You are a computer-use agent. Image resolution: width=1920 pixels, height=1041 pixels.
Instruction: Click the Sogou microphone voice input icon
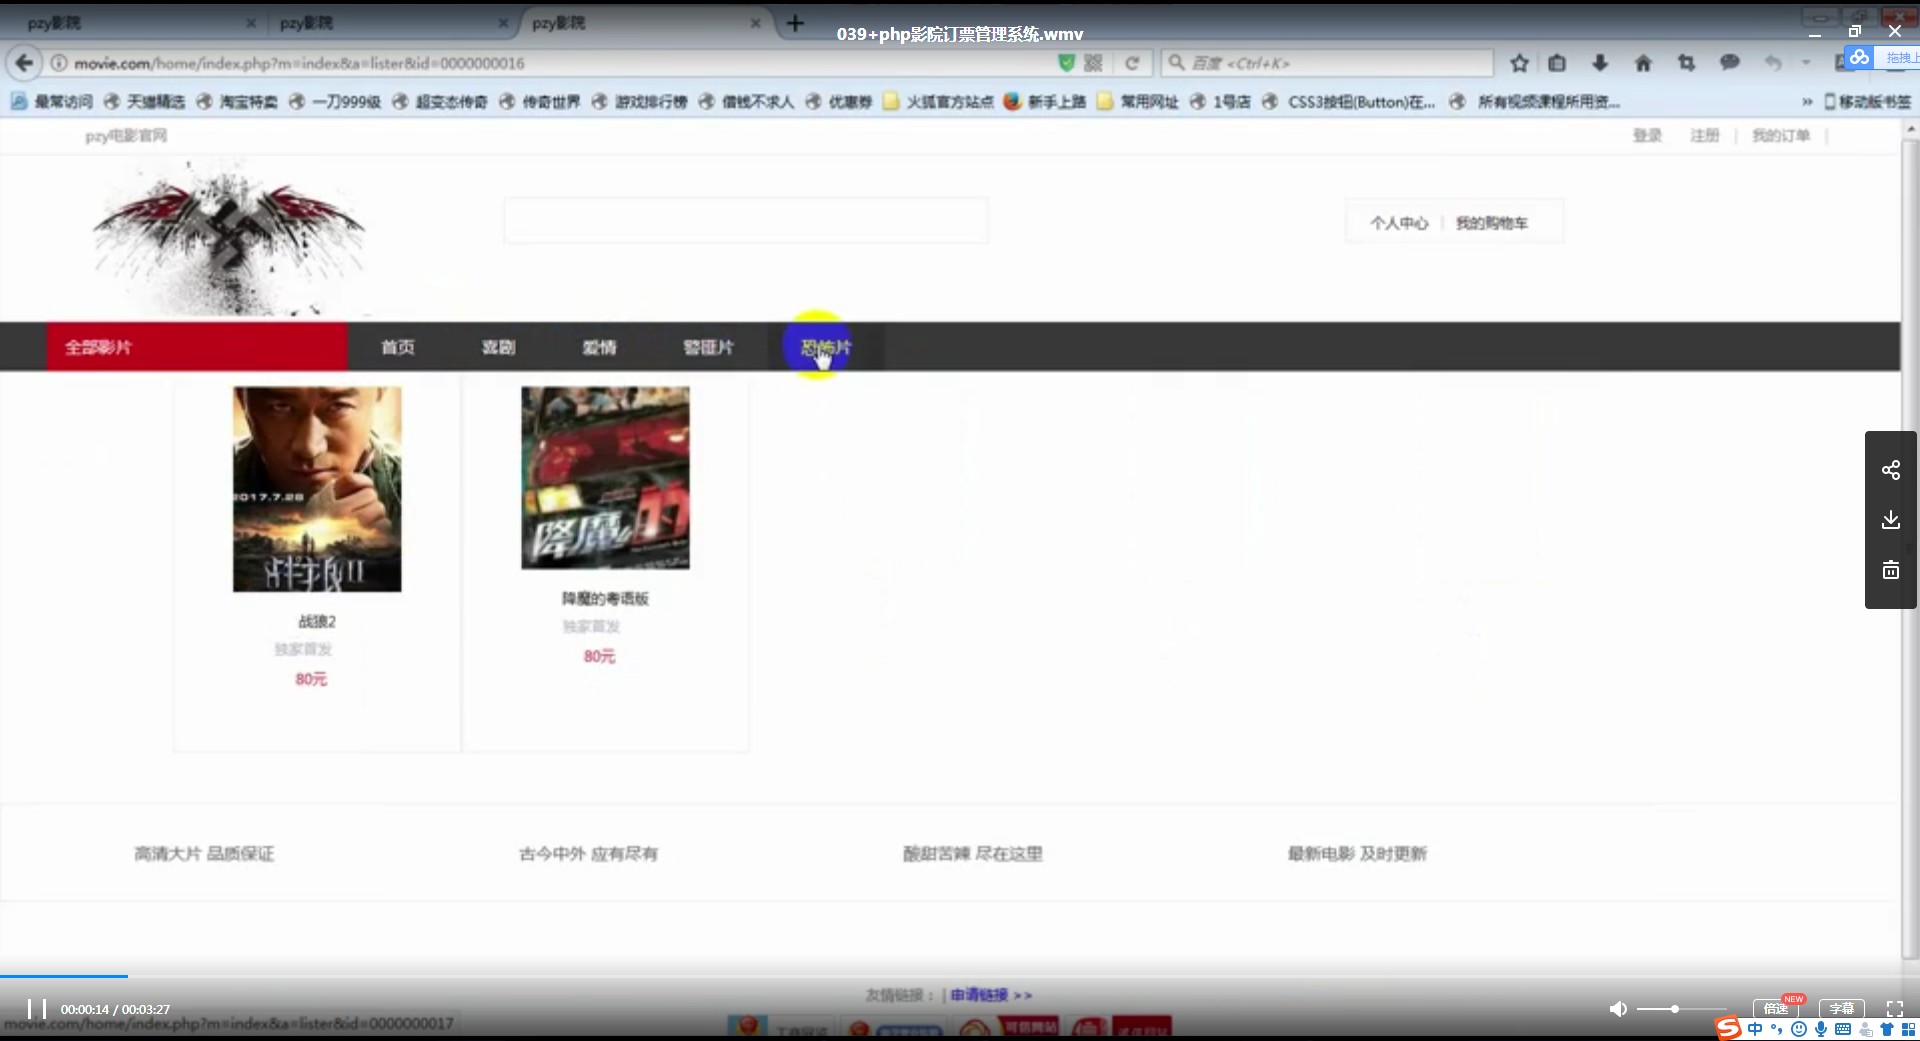point(1821,1029)
